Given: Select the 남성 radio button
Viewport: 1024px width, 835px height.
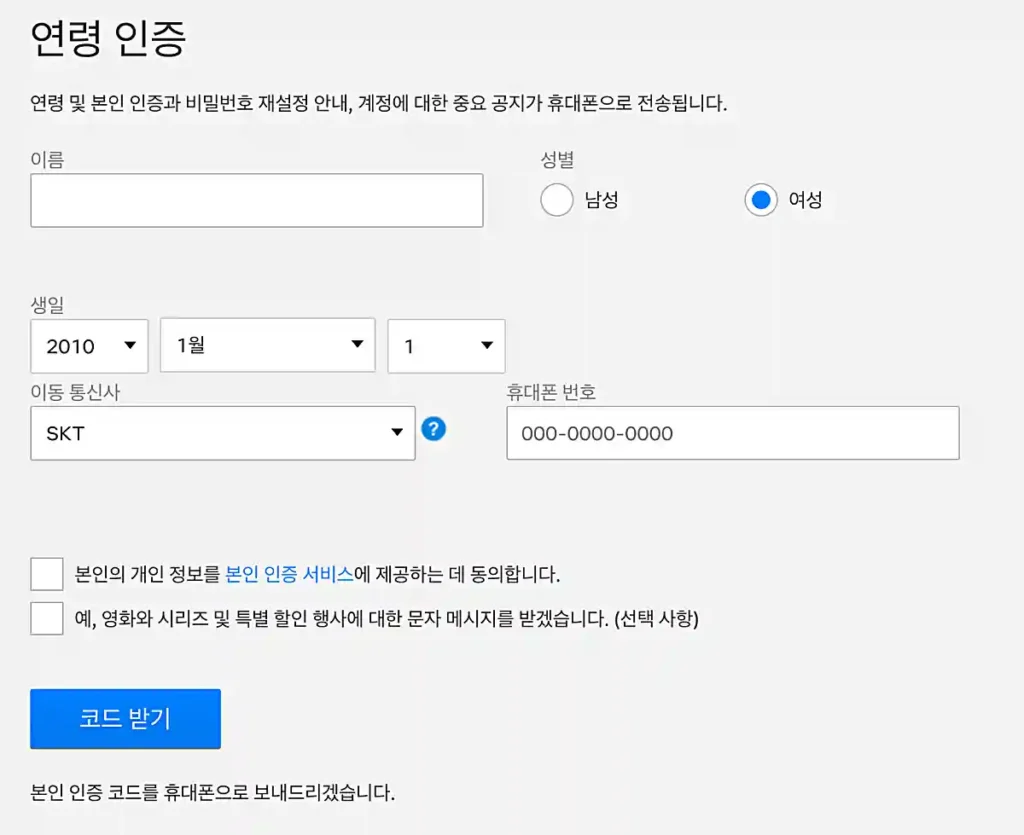Looking at the screenshot, I should [x=557, y=200].
